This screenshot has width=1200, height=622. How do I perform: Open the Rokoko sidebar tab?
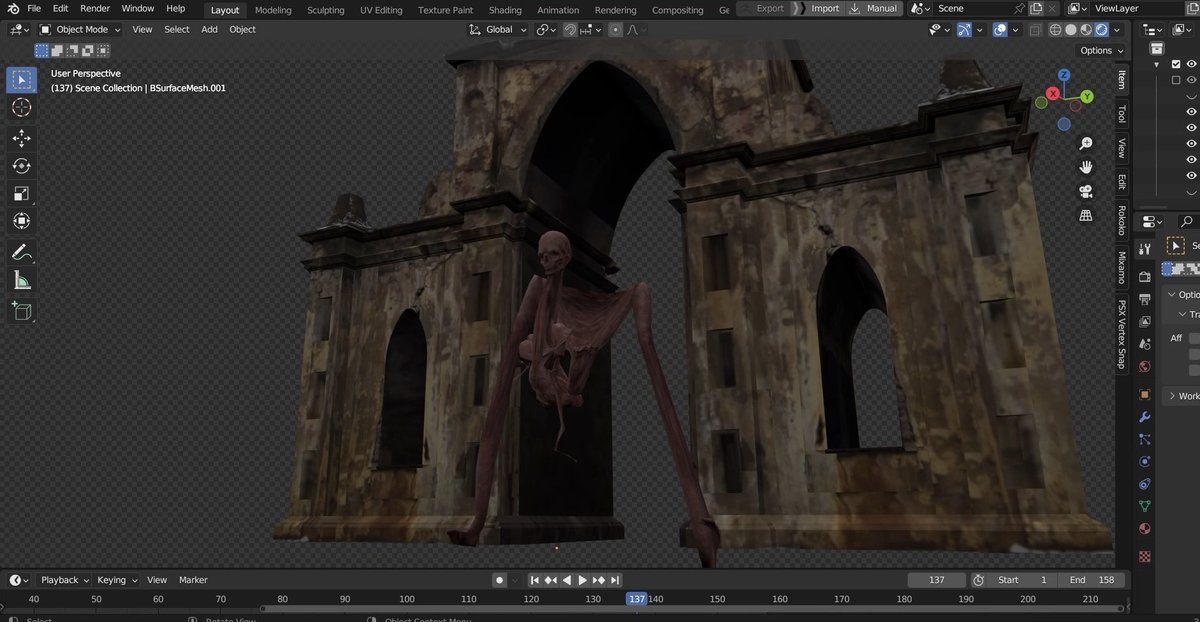pos(1121,222)
